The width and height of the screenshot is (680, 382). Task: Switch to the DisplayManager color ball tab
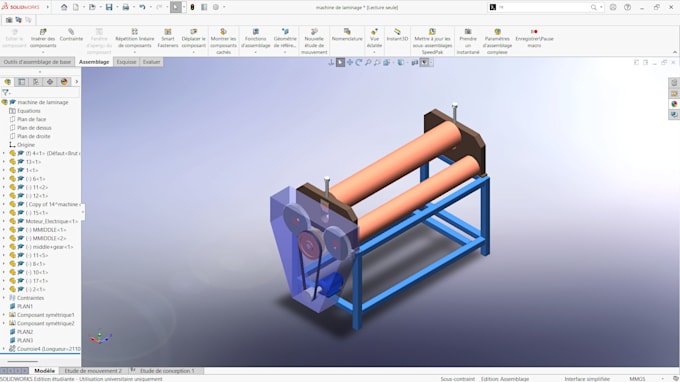pos(64,82)
